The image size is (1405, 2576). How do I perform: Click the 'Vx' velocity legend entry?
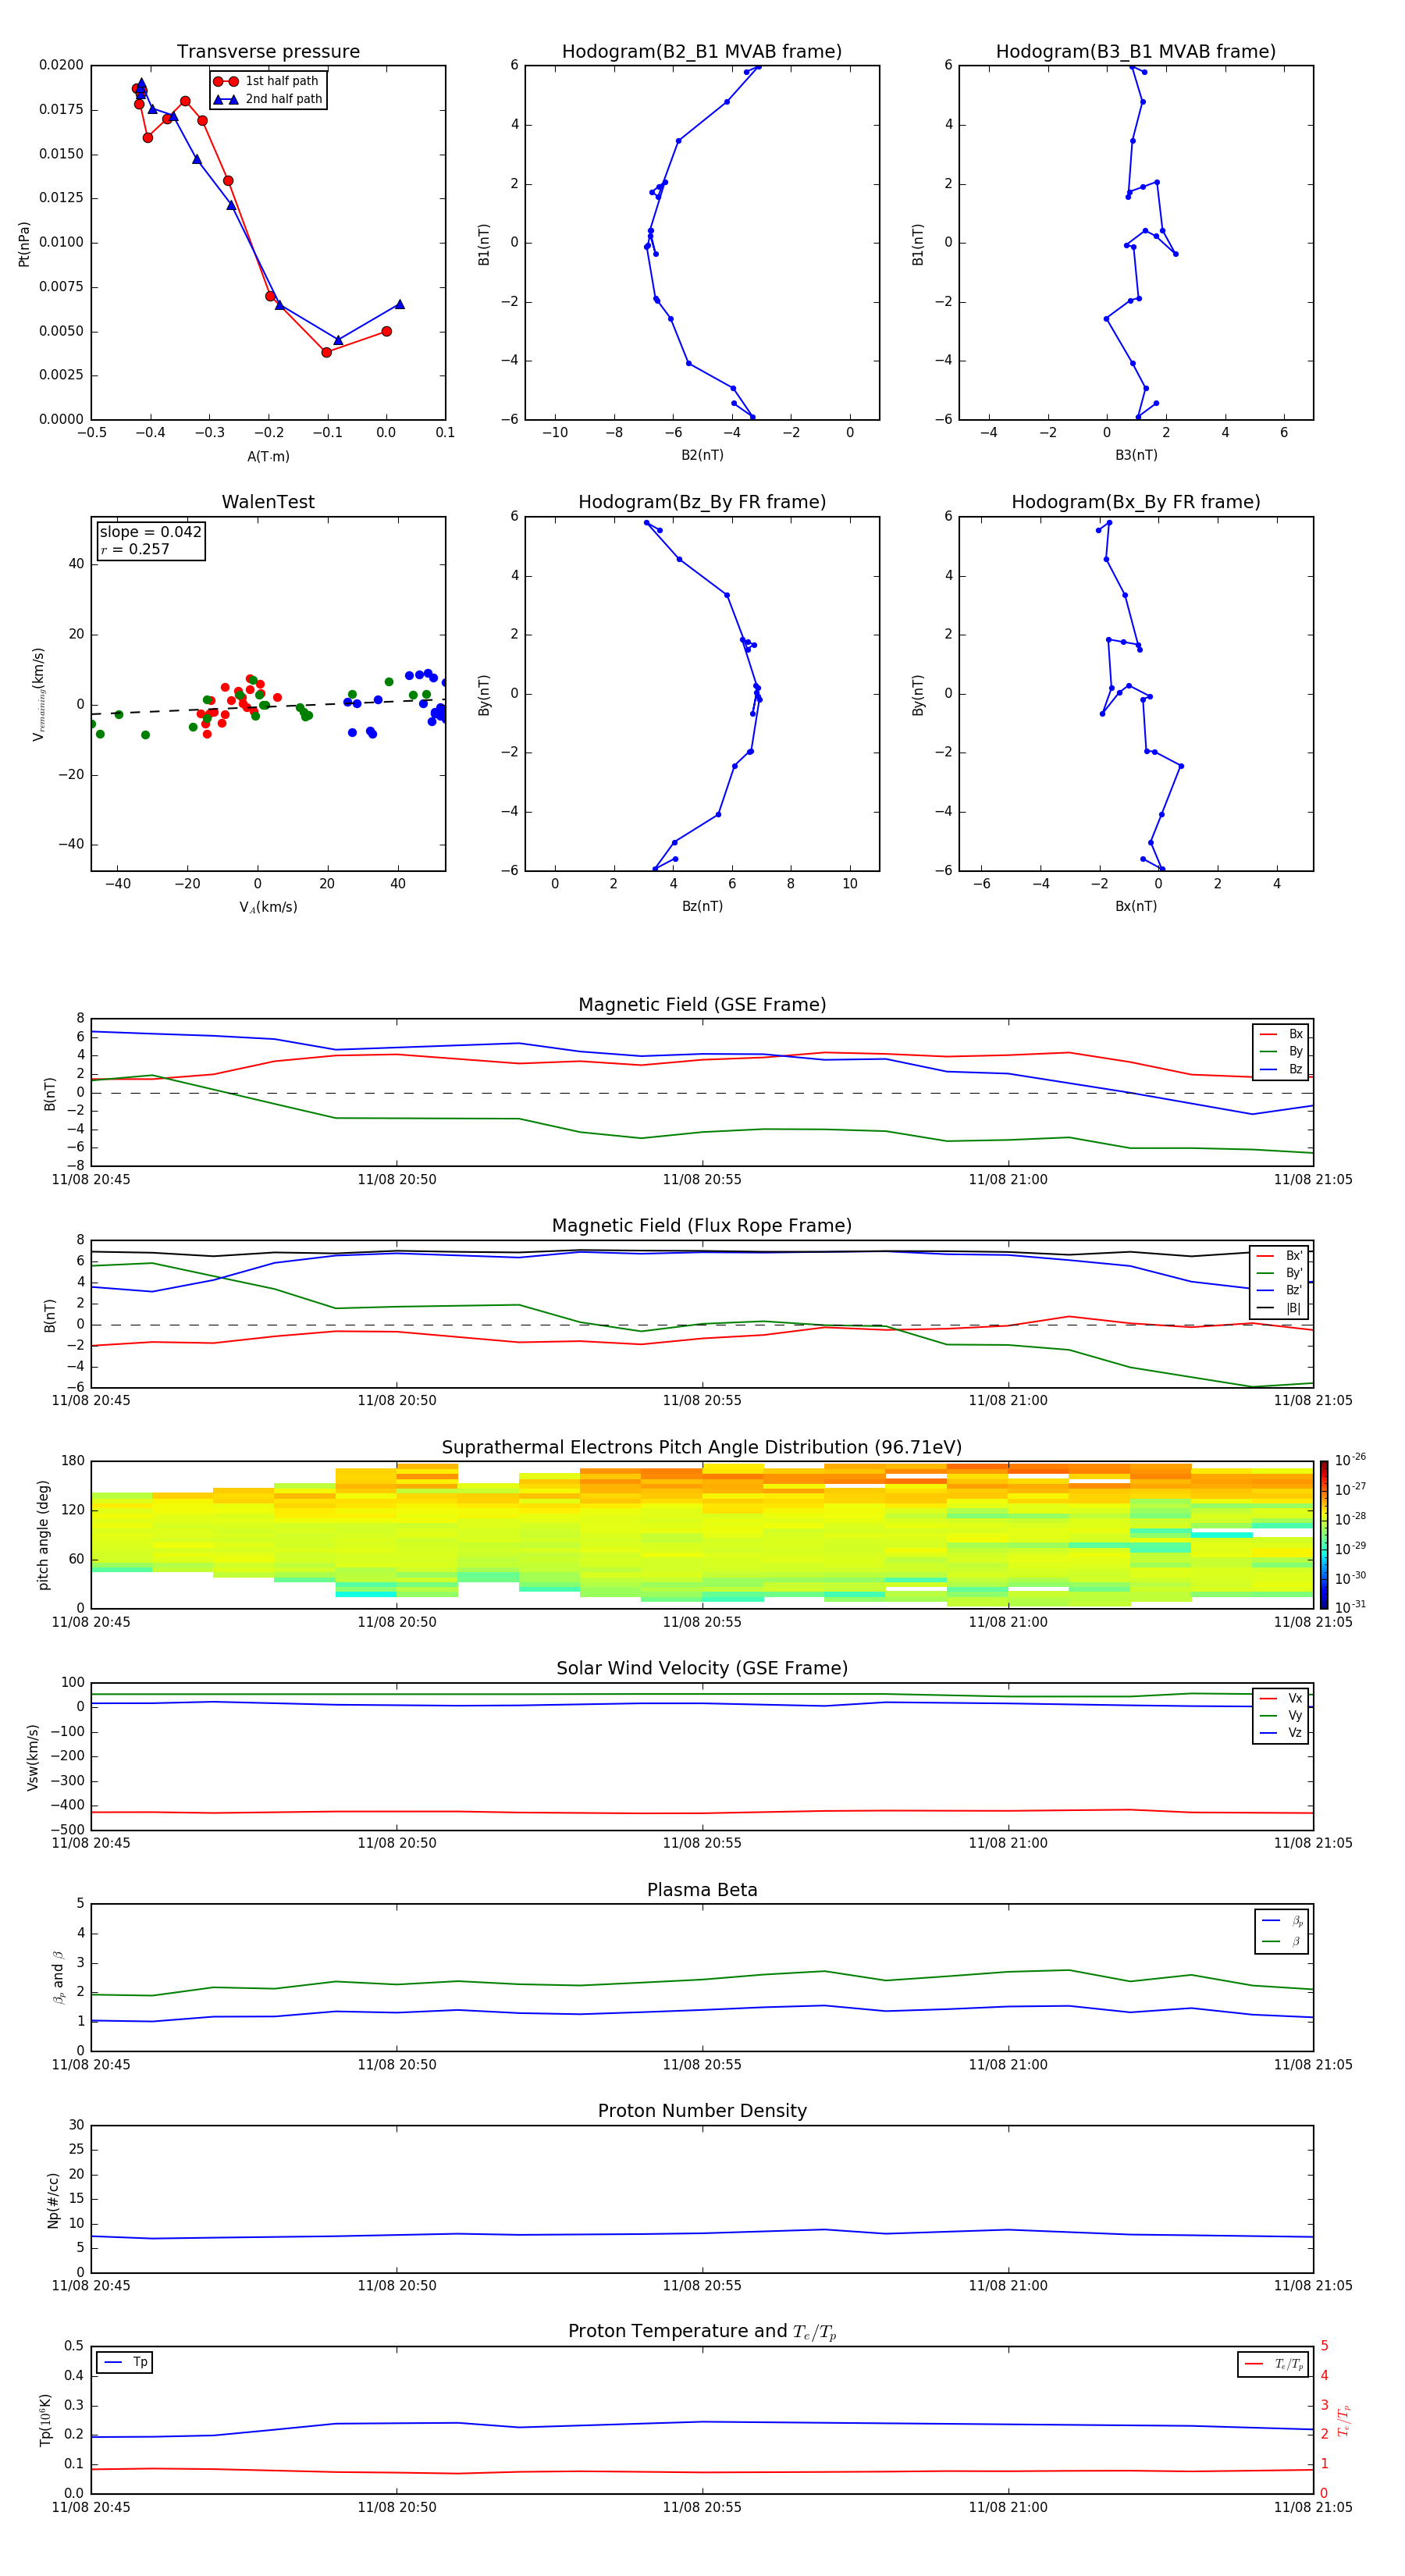point(1282,1698)
